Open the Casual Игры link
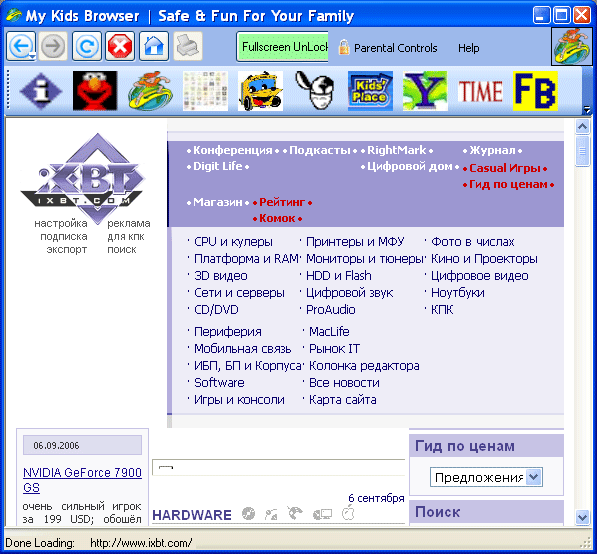Image resolution: width=597 pixels, height=554 pixels. [x=505, y=168]
